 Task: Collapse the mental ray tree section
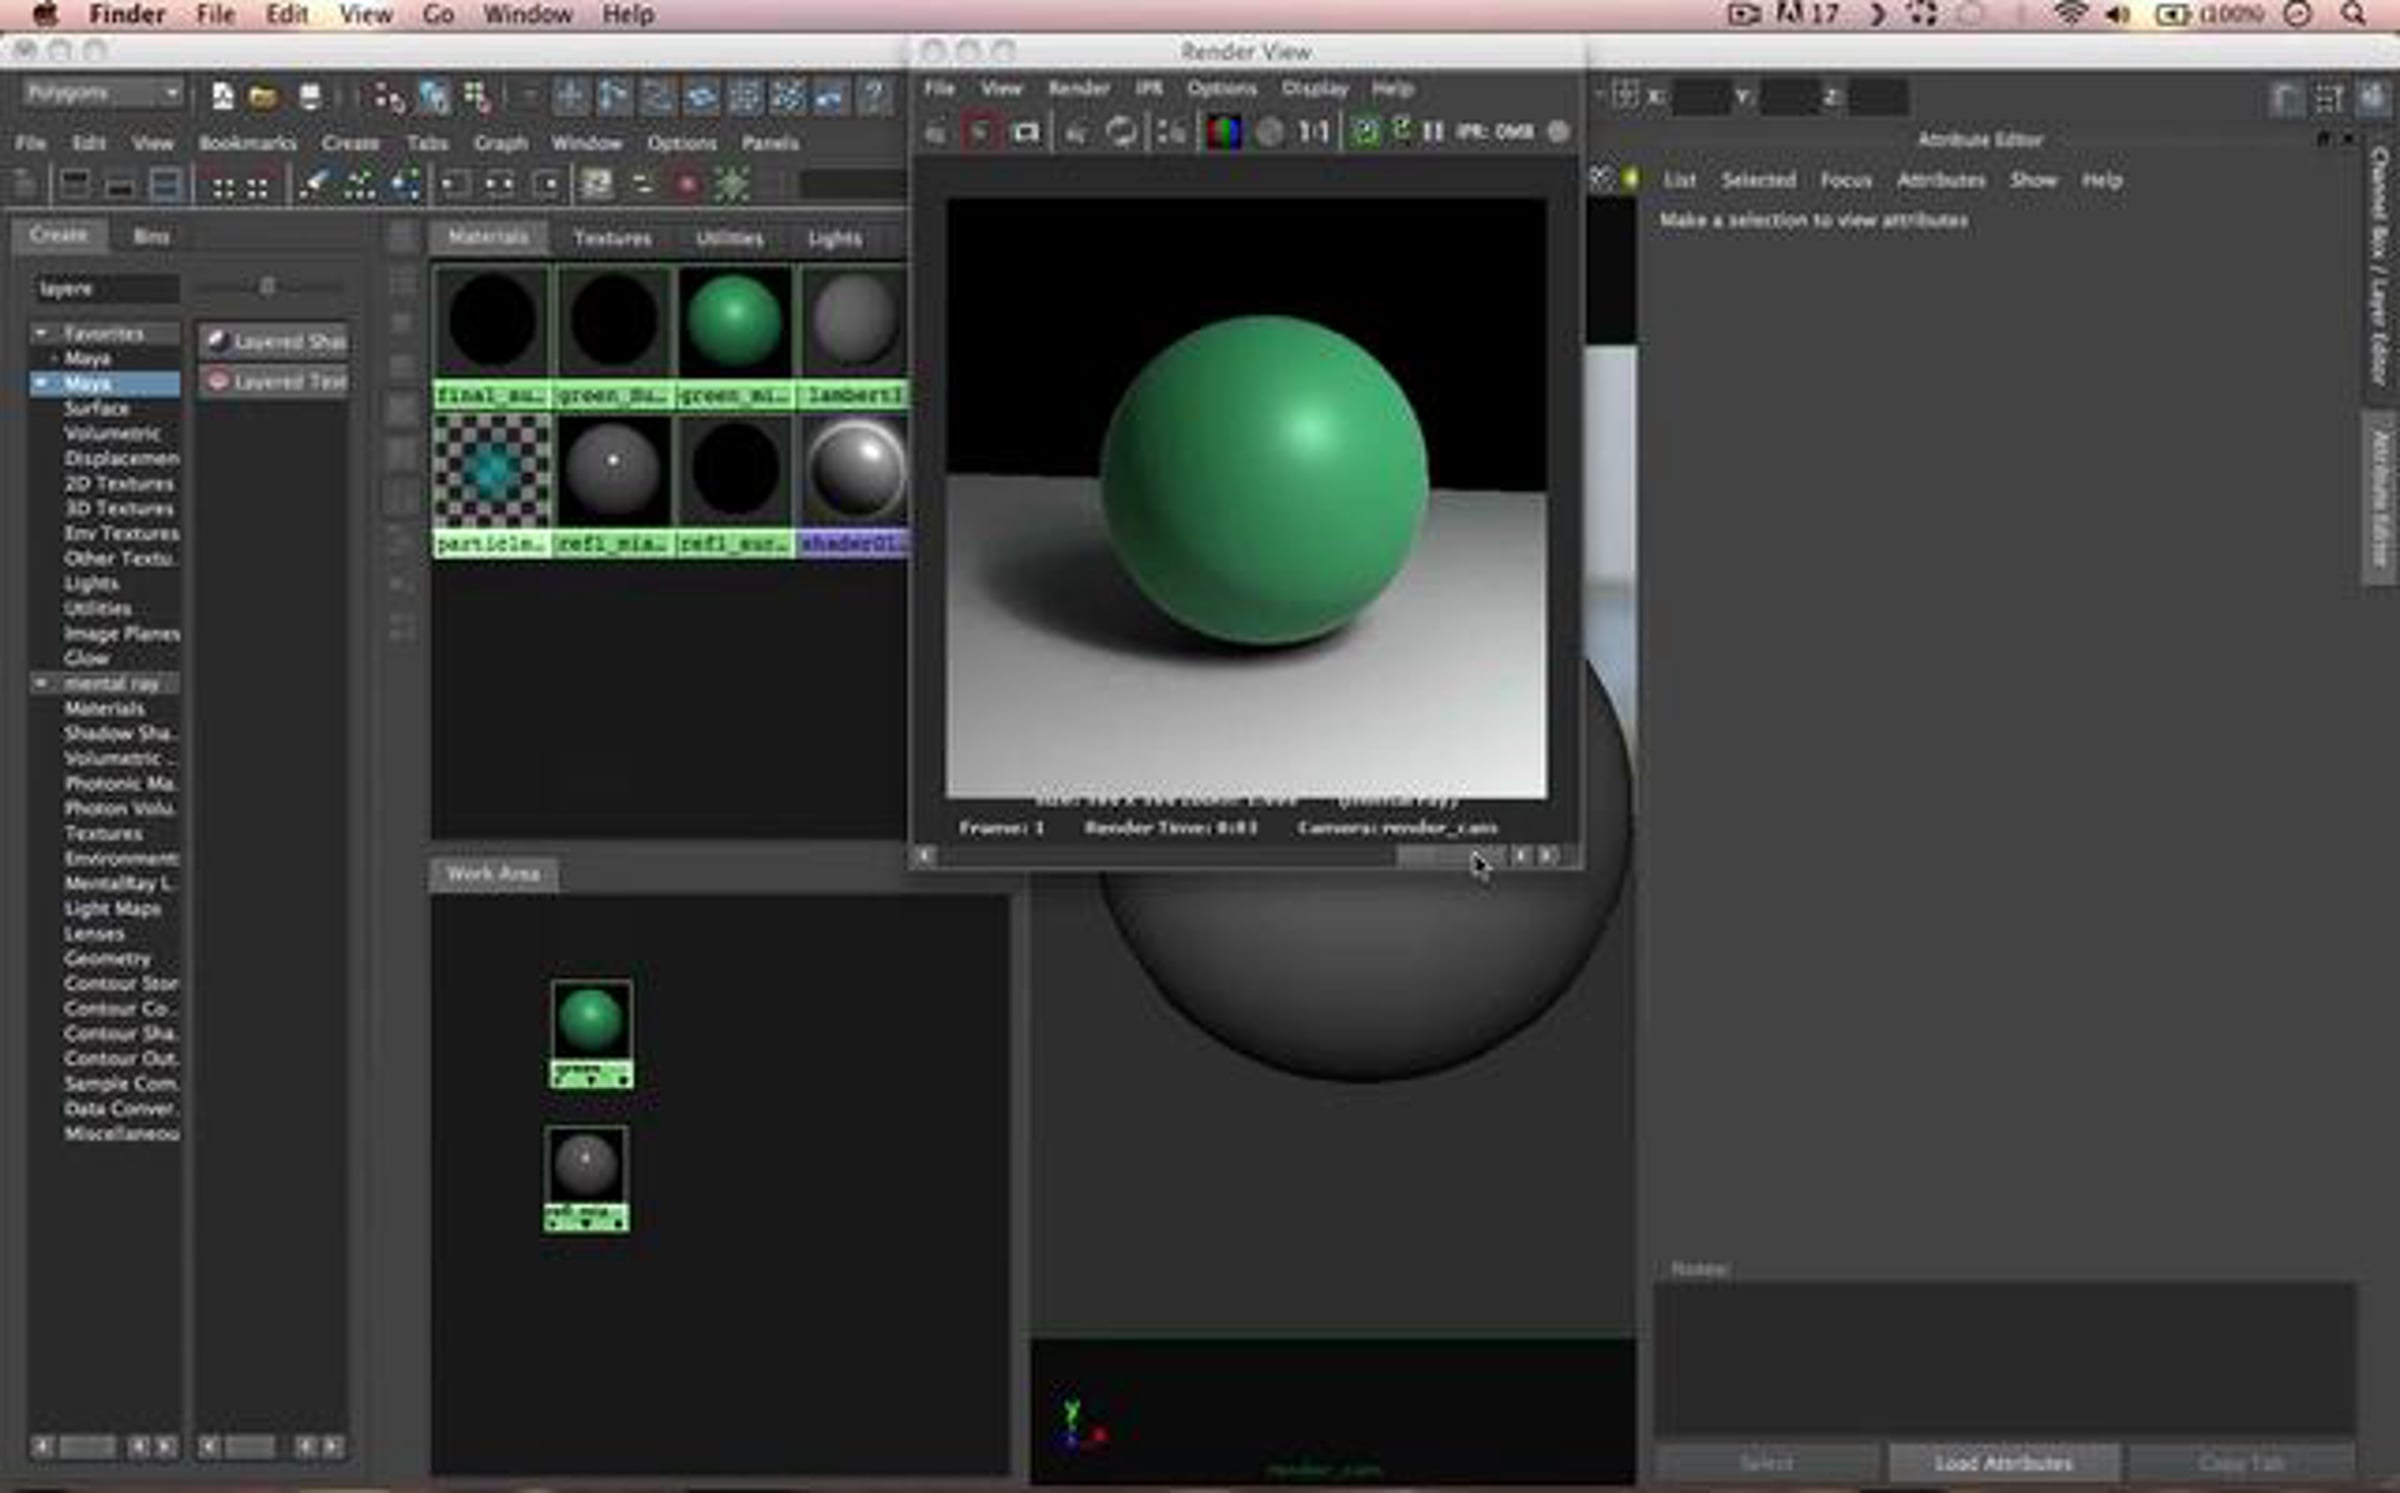point(41,683)
